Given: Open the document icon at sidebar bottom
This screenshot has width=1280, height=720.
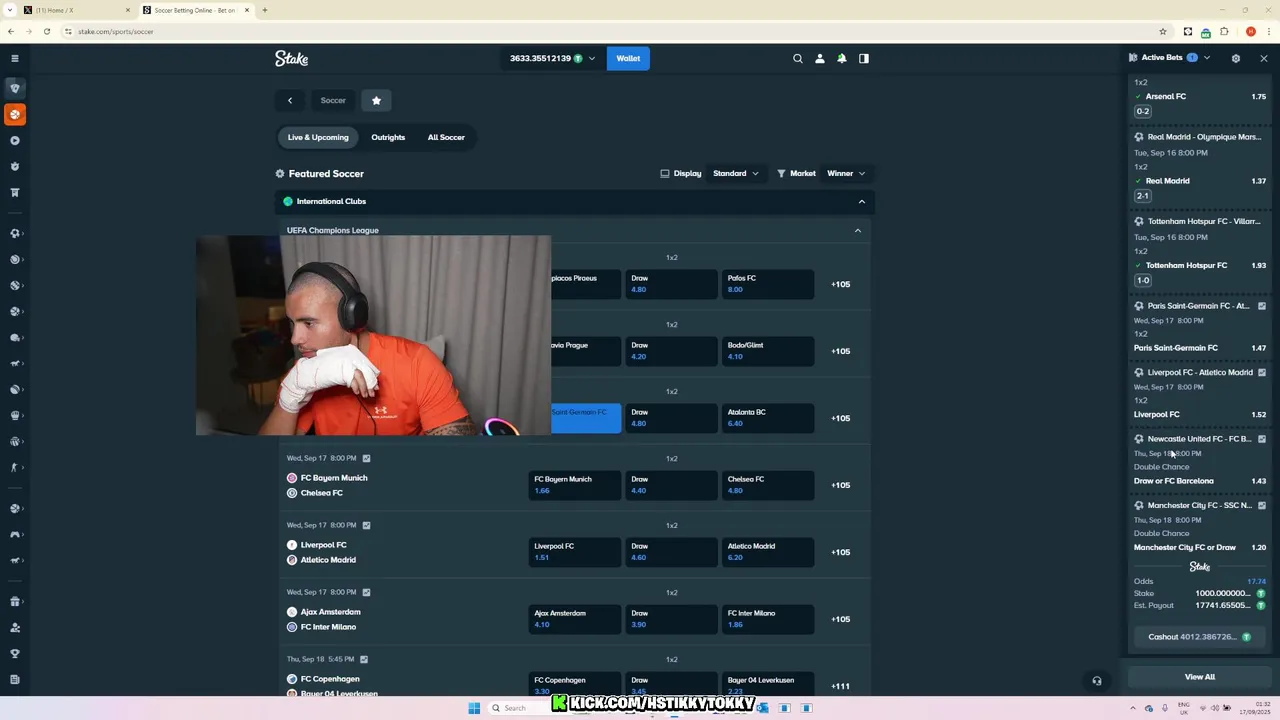Looking at the screenshot, I should click(15, 679).
